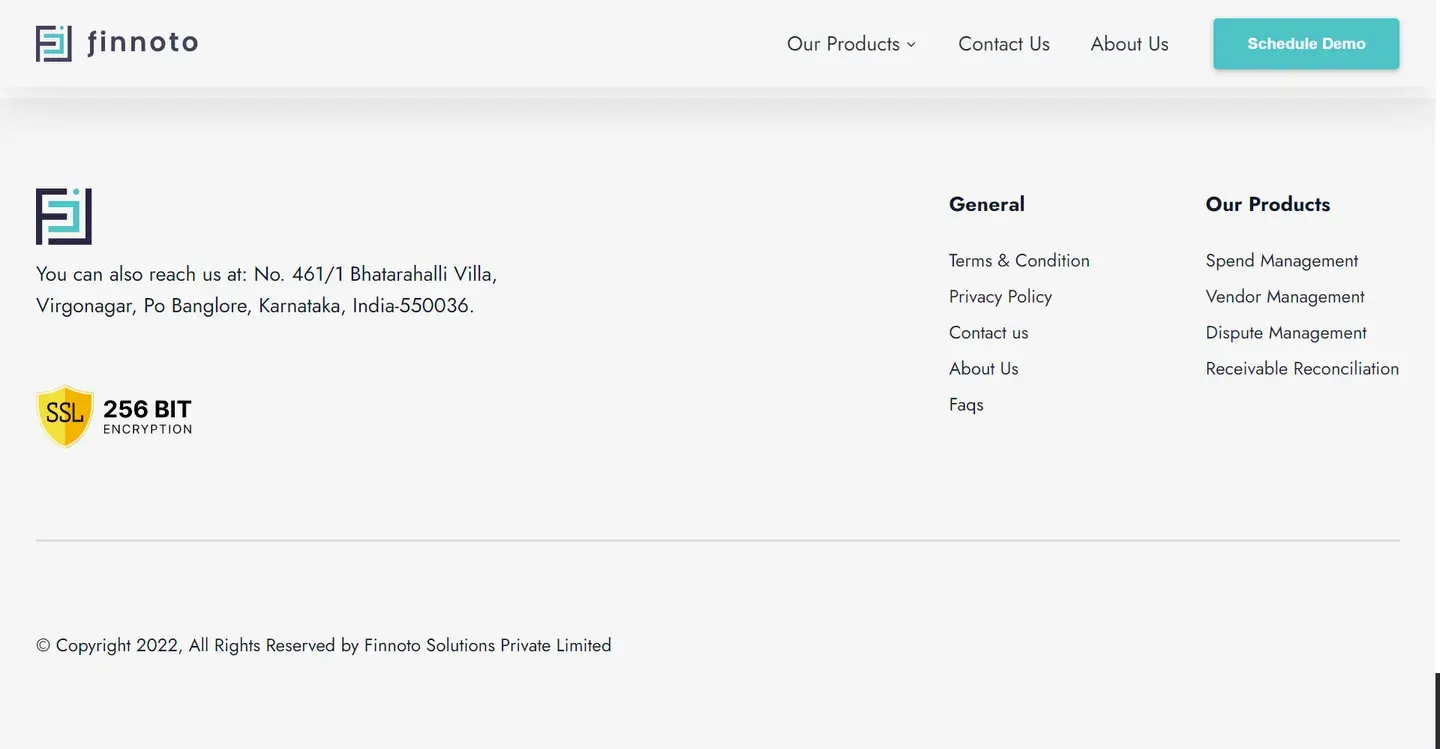Go to Dispute Management page
Viewport: 1440px width, 749px height.
pyautogui.click(x=1286, y=332)
